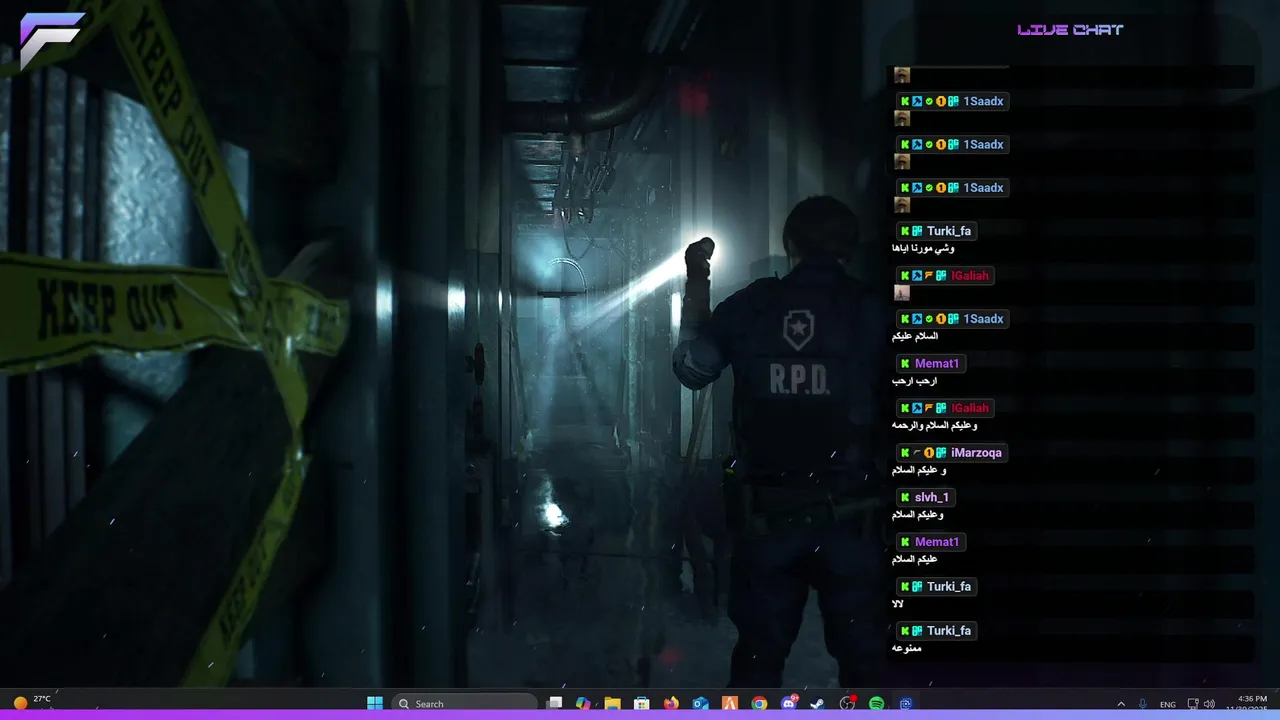
Task: Select chat message لالا
Action: (x=898, y=604)
